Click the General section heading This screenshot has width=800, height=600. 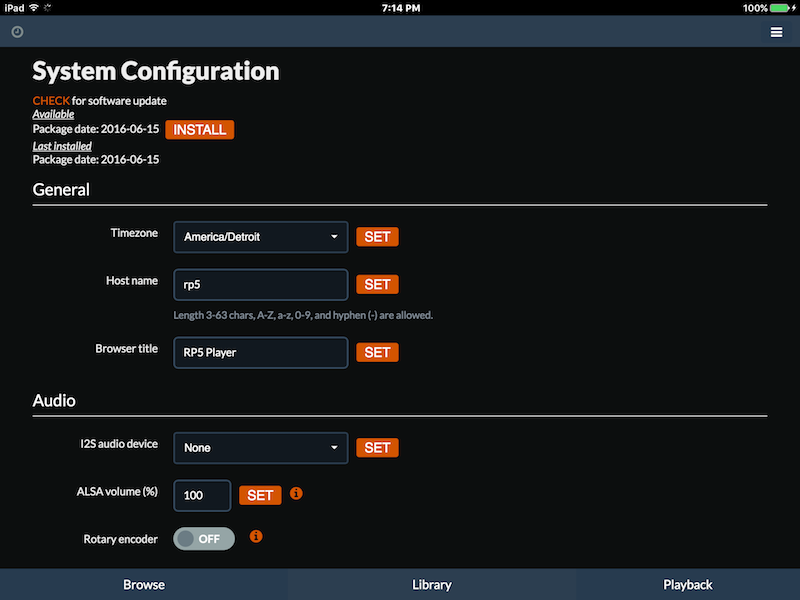tap(61, 190)
